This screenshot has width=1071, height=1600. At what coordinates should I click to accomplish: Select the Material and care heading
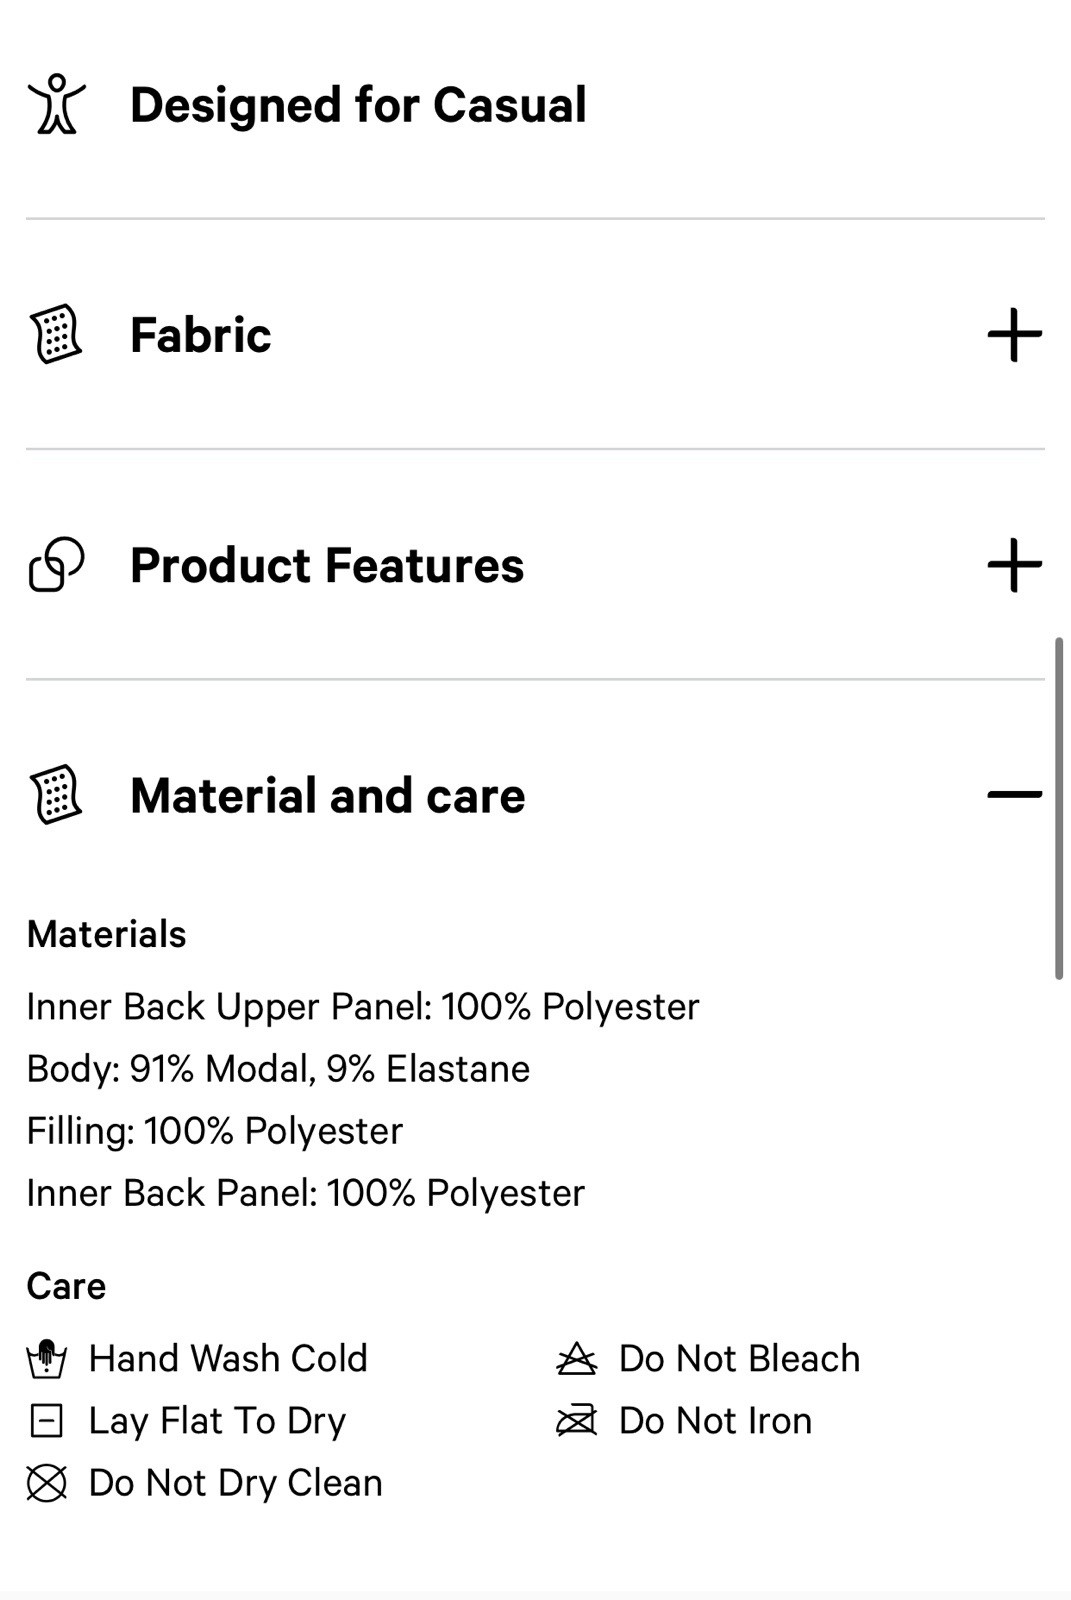point(327,796)
